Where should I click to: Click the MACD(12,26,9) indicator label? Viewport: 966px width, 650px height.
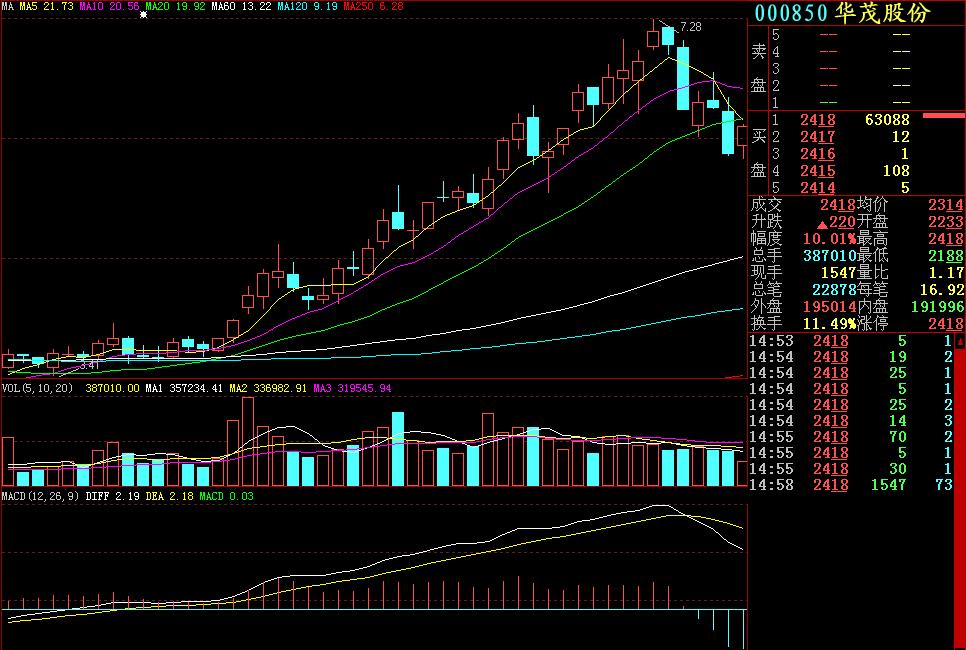pos(40,496)
